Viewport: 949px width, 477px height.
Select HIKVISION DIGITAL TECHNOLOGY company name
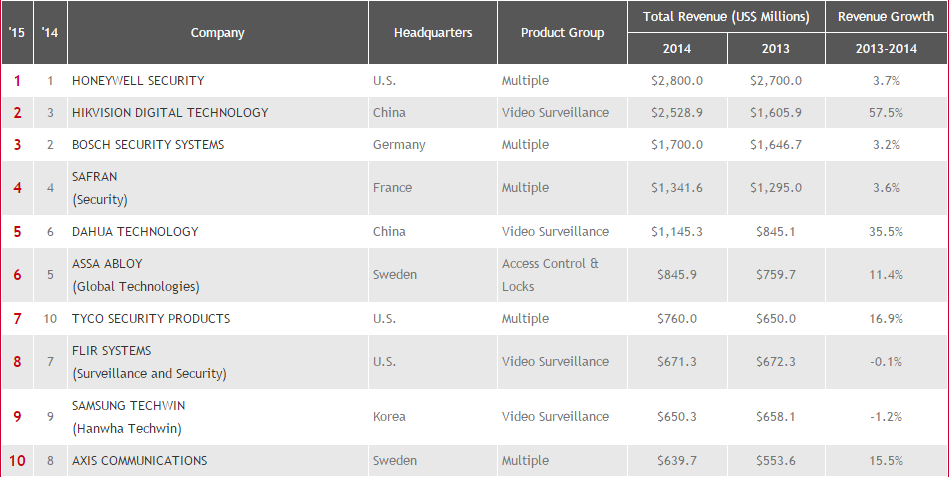pyautogui.click(x=170, y=113)
